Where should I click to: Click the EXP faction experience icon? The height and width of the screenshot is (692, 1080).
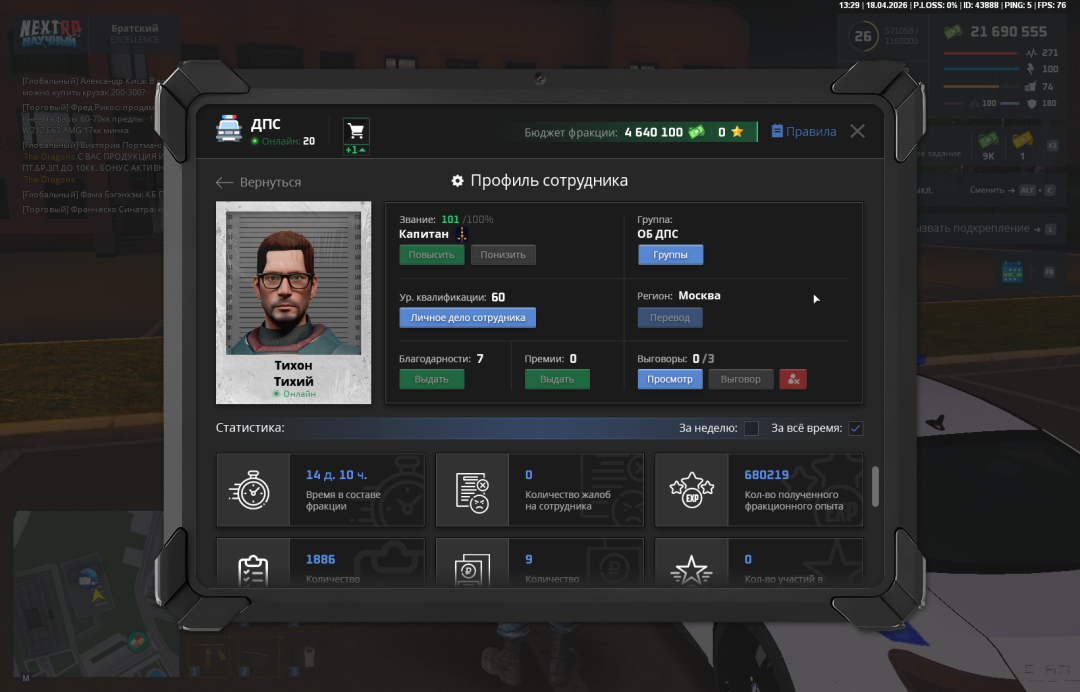691,490
